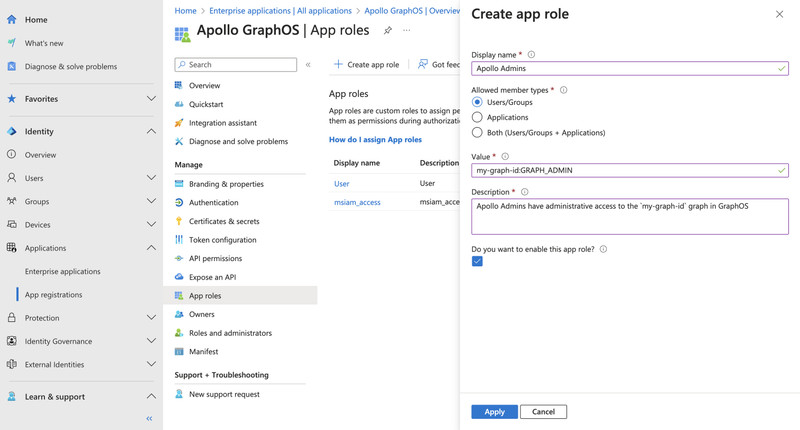Select Users/Groups member type
This screenshot has width=800, height=430.
click(477, 102)
